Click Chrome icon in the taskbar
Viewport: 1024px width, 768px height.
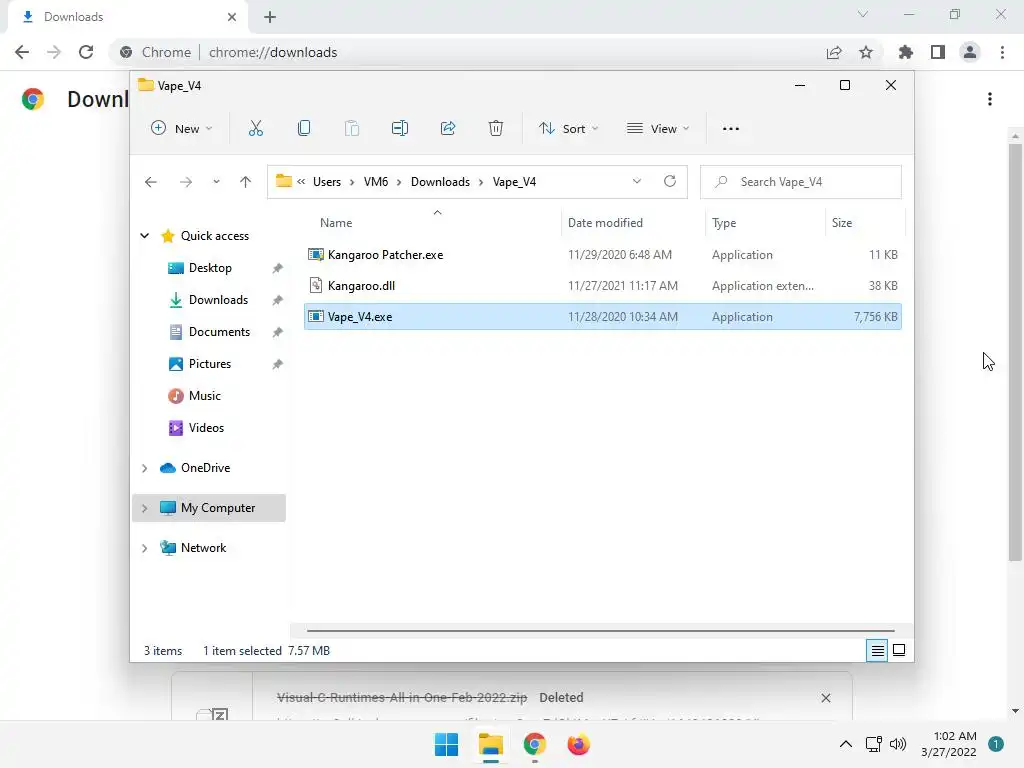[534, 744]
